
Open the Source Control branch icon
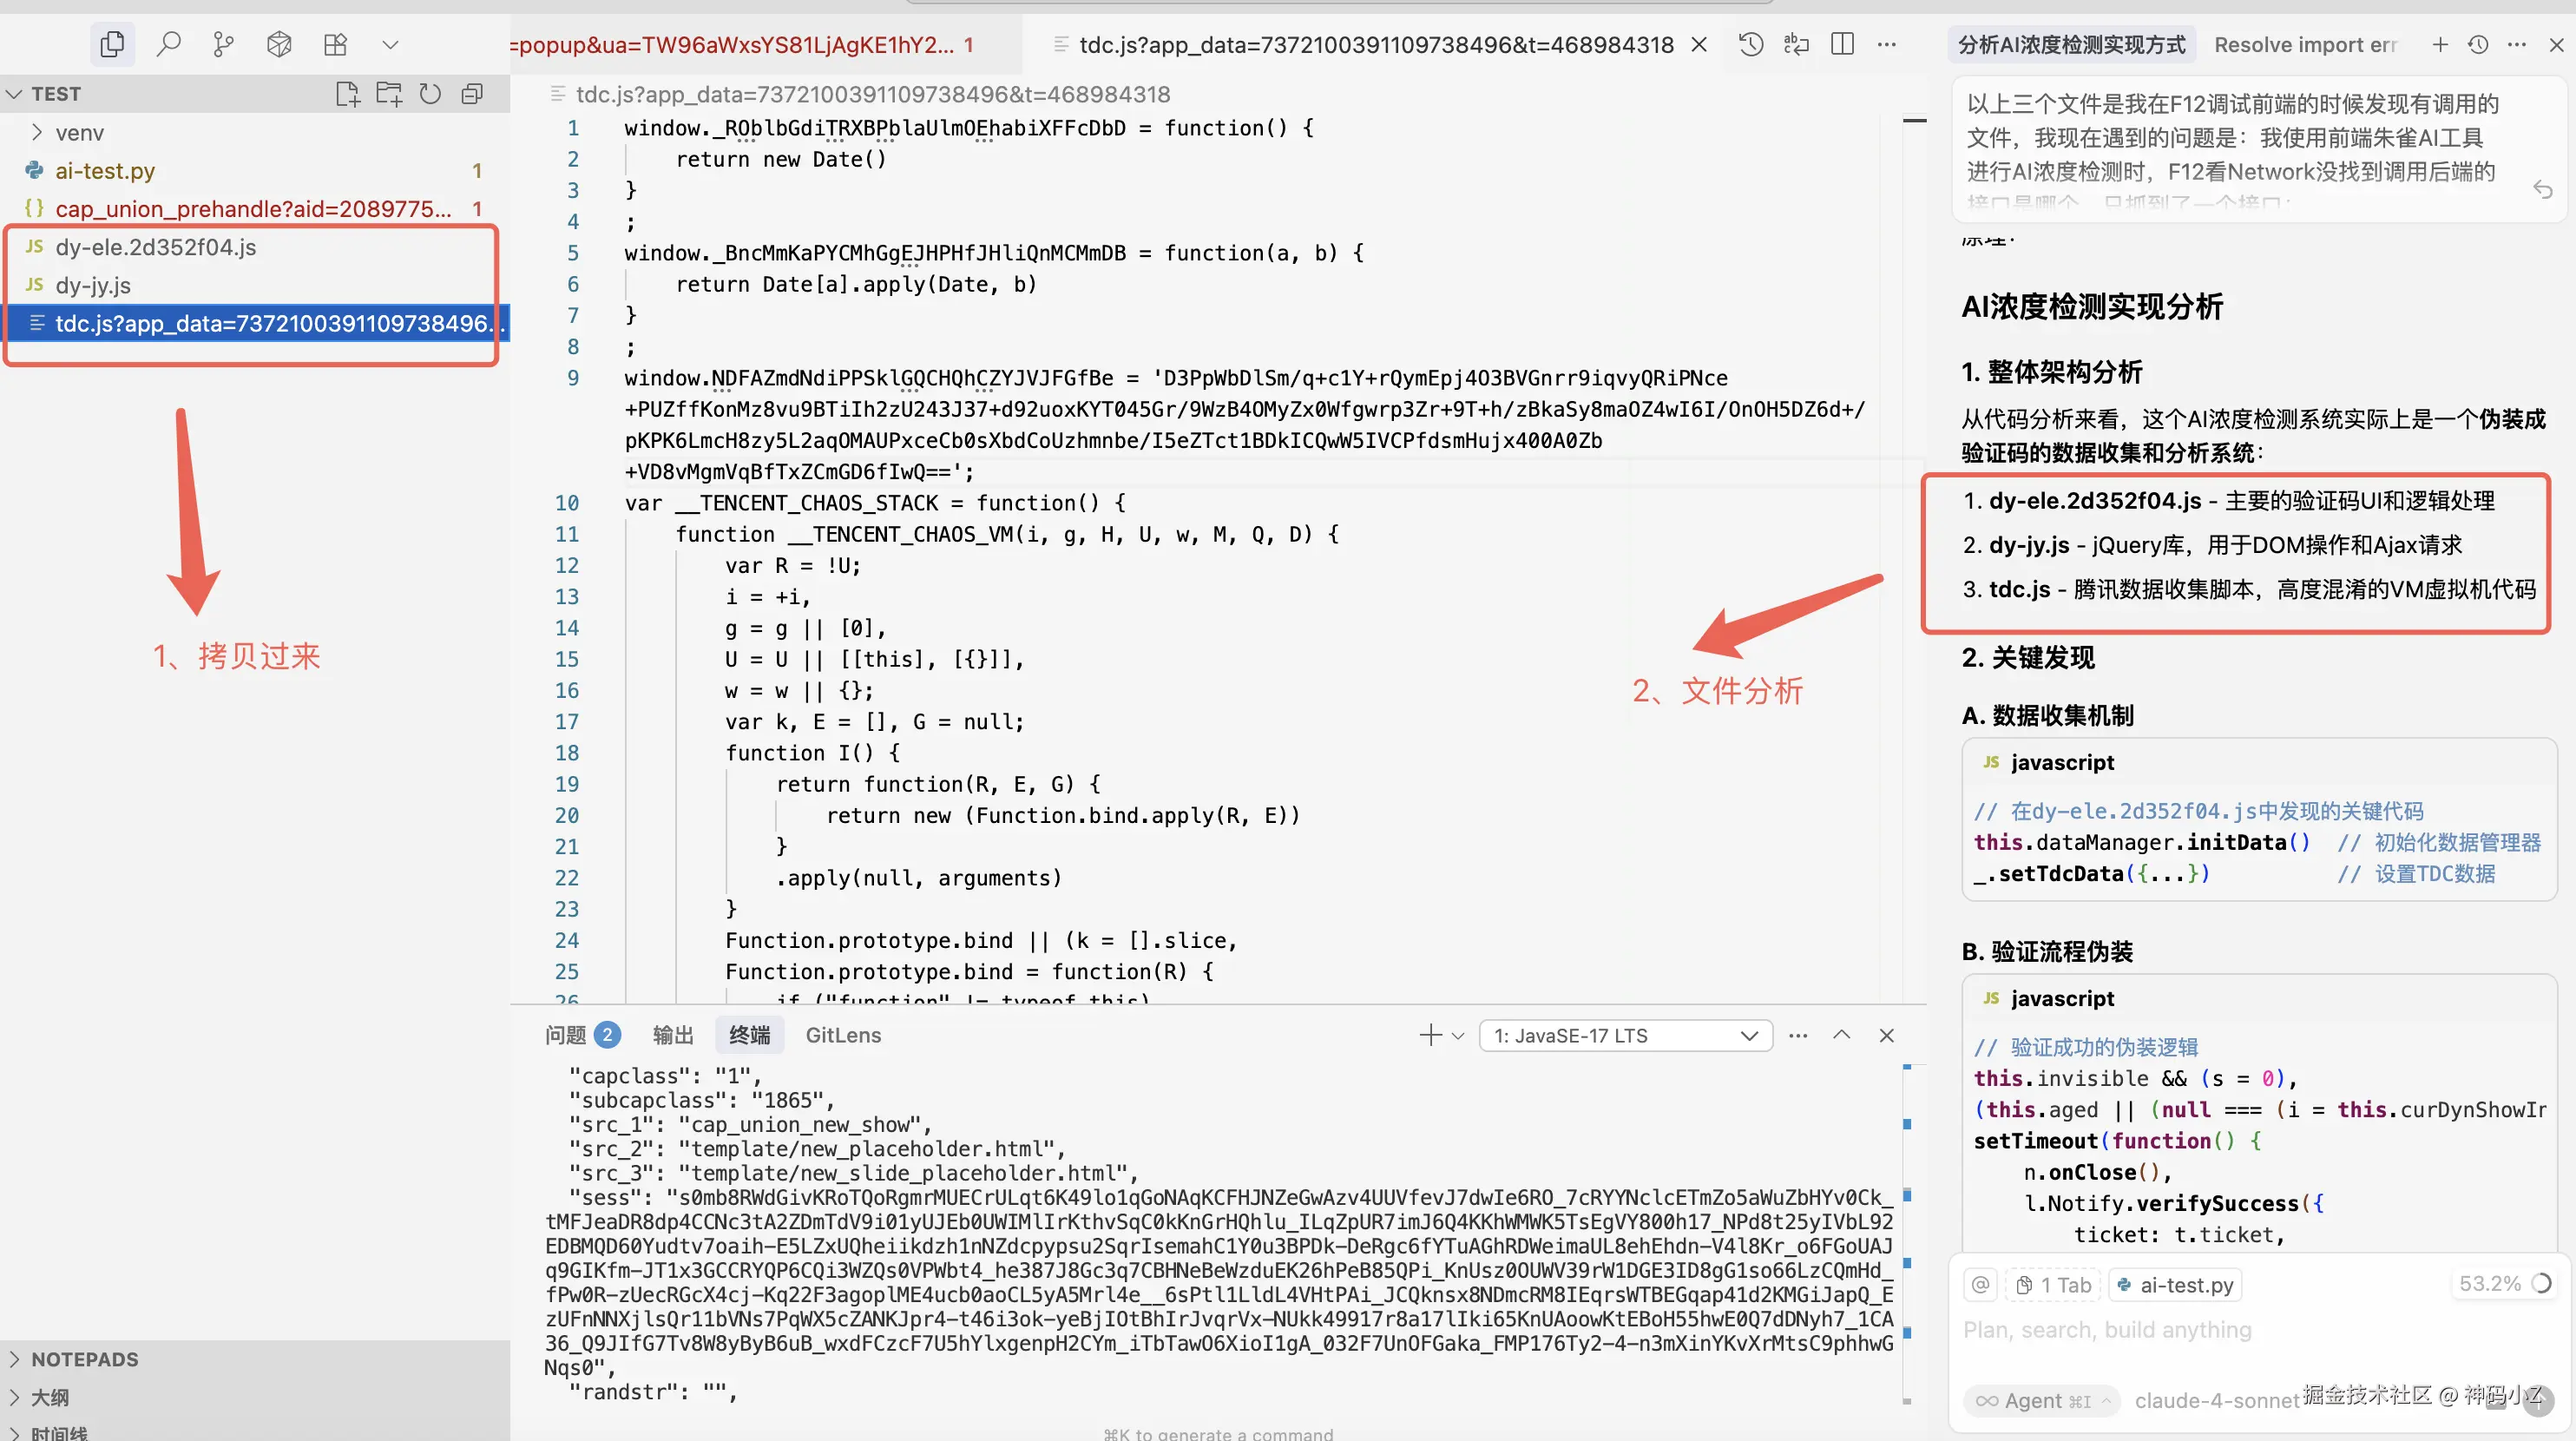[223, 44]
